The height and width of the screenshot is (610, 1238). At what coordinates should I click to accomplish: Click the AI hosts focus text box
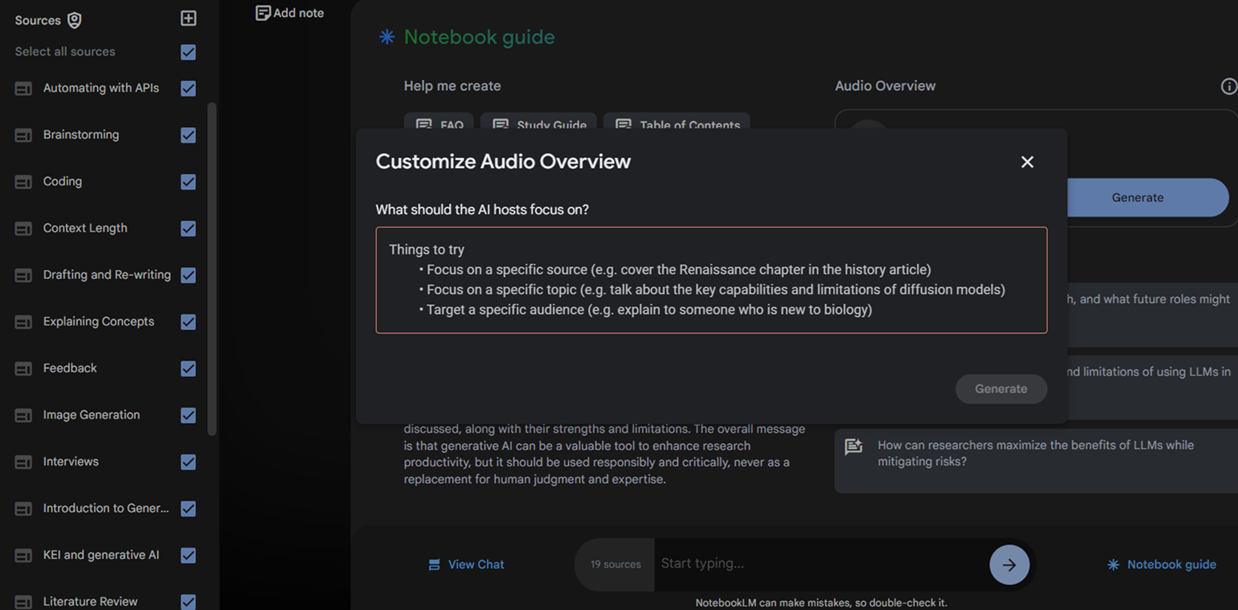click(x=711, y=280)
